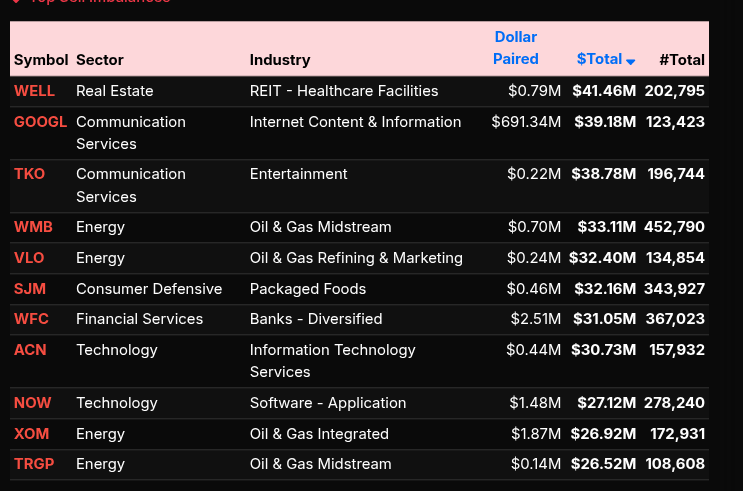Click the sort arrow beside $Total
743x491 pixels.
pos(631,61)
